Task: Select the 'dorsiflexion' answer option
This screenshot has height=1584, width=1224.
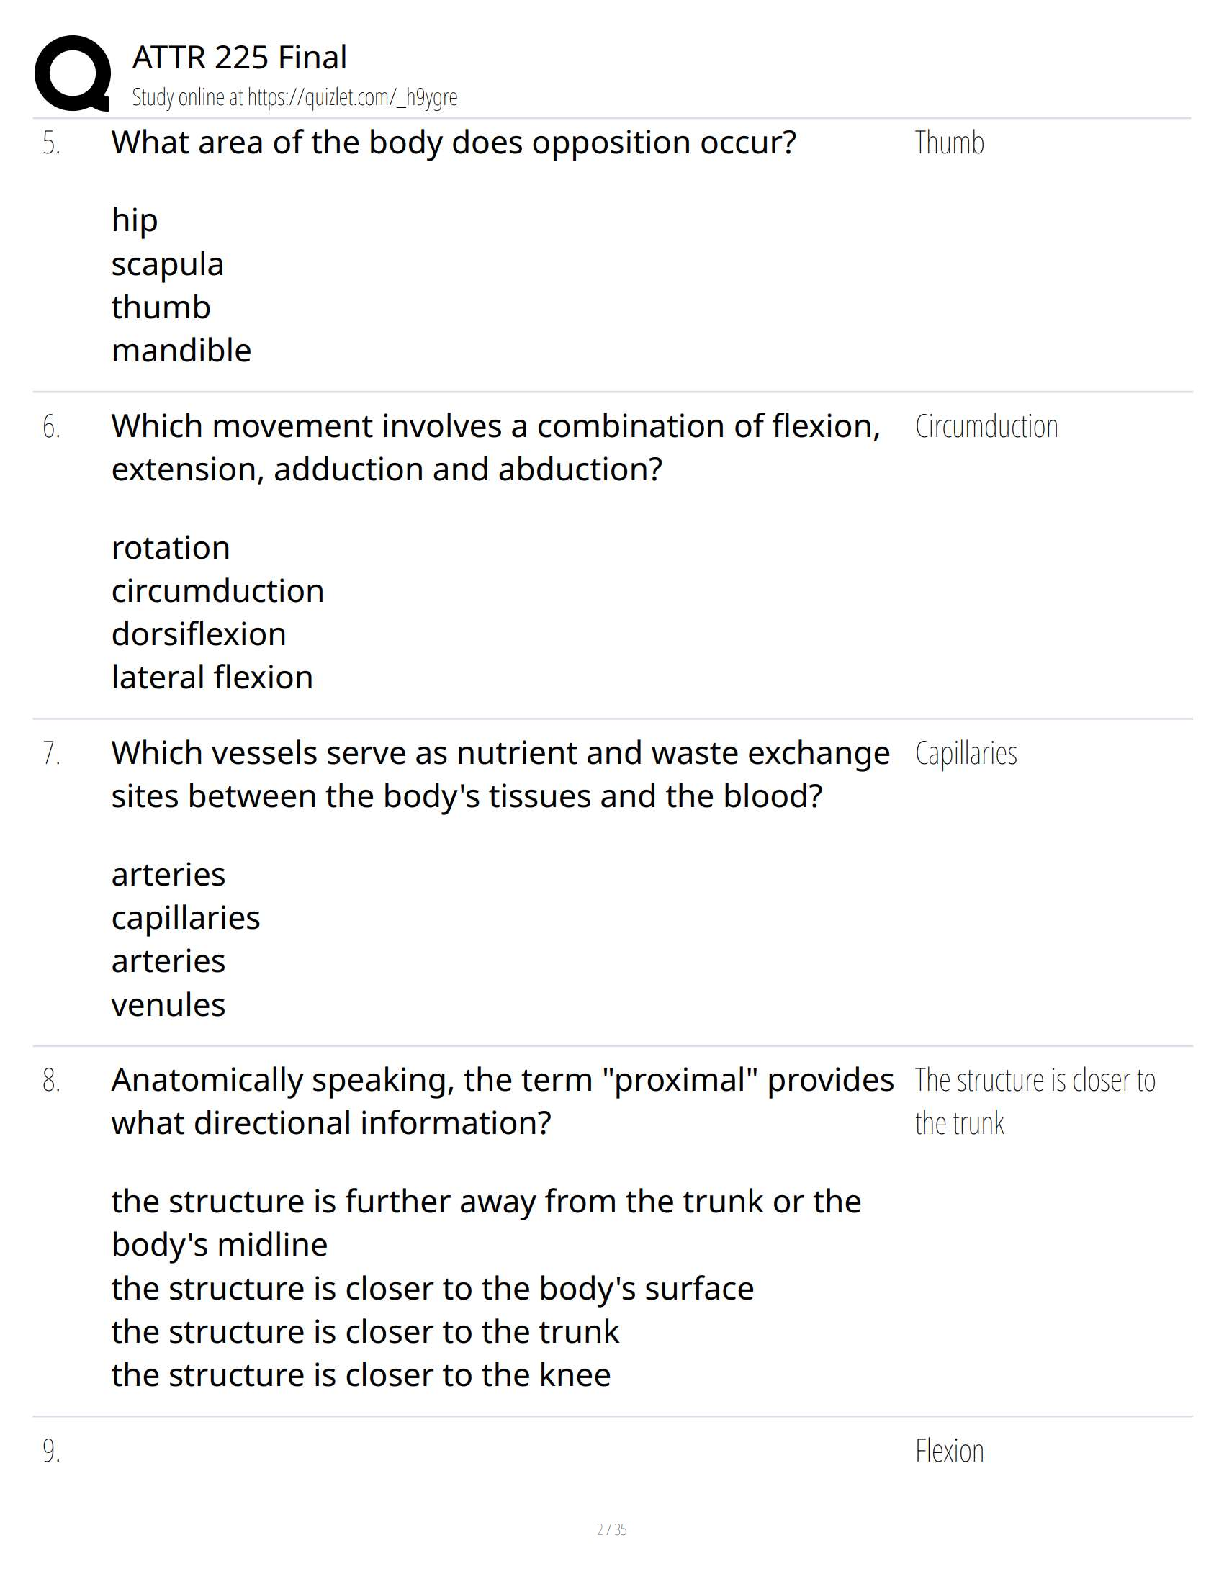Action: click(198, 634)
